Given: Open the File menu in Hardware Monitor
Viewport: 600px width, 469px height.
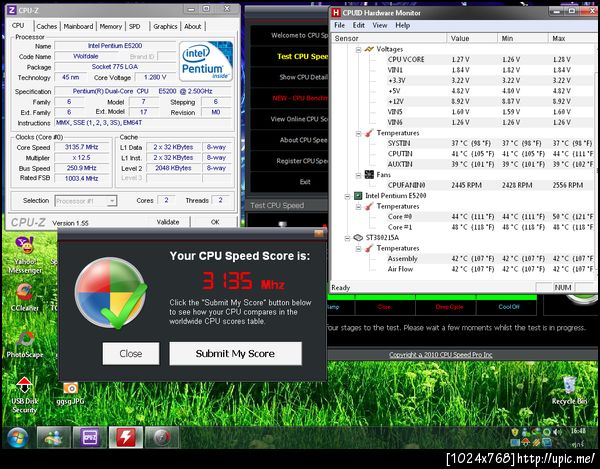Looking at the screenshot, I should click(339, 25).
